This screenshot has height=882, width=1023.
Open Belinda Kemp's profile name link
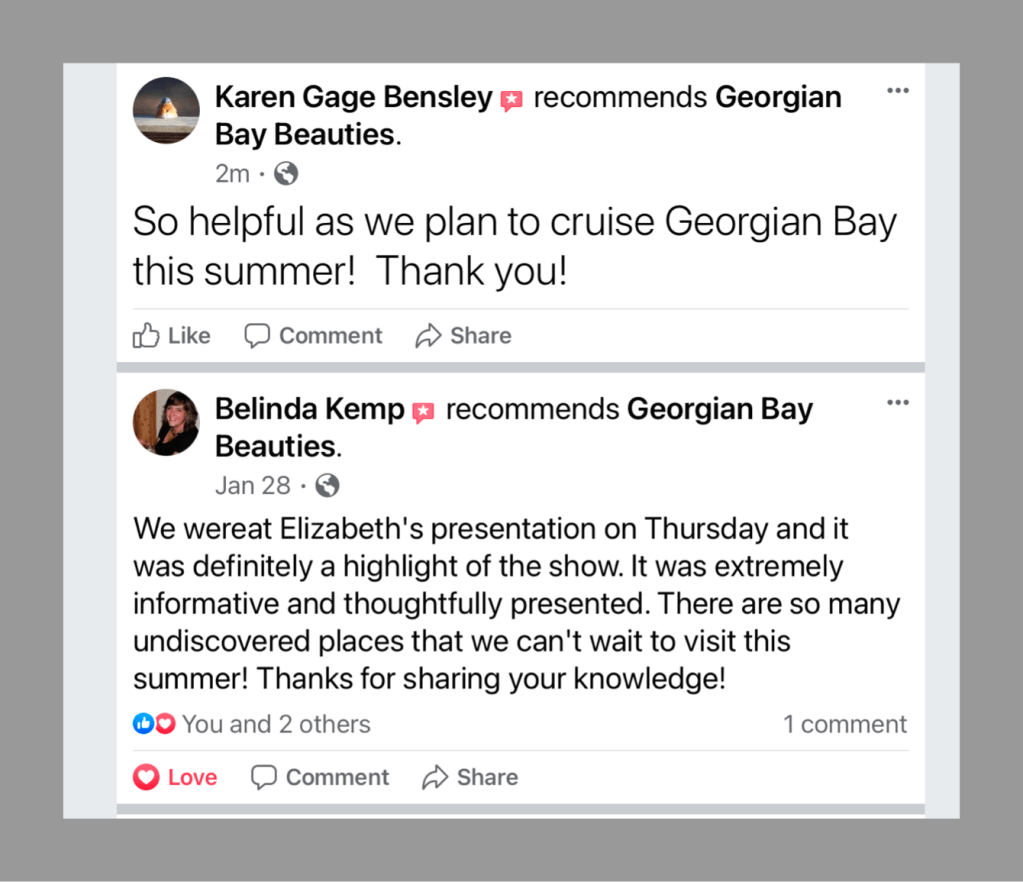(310, 410)
